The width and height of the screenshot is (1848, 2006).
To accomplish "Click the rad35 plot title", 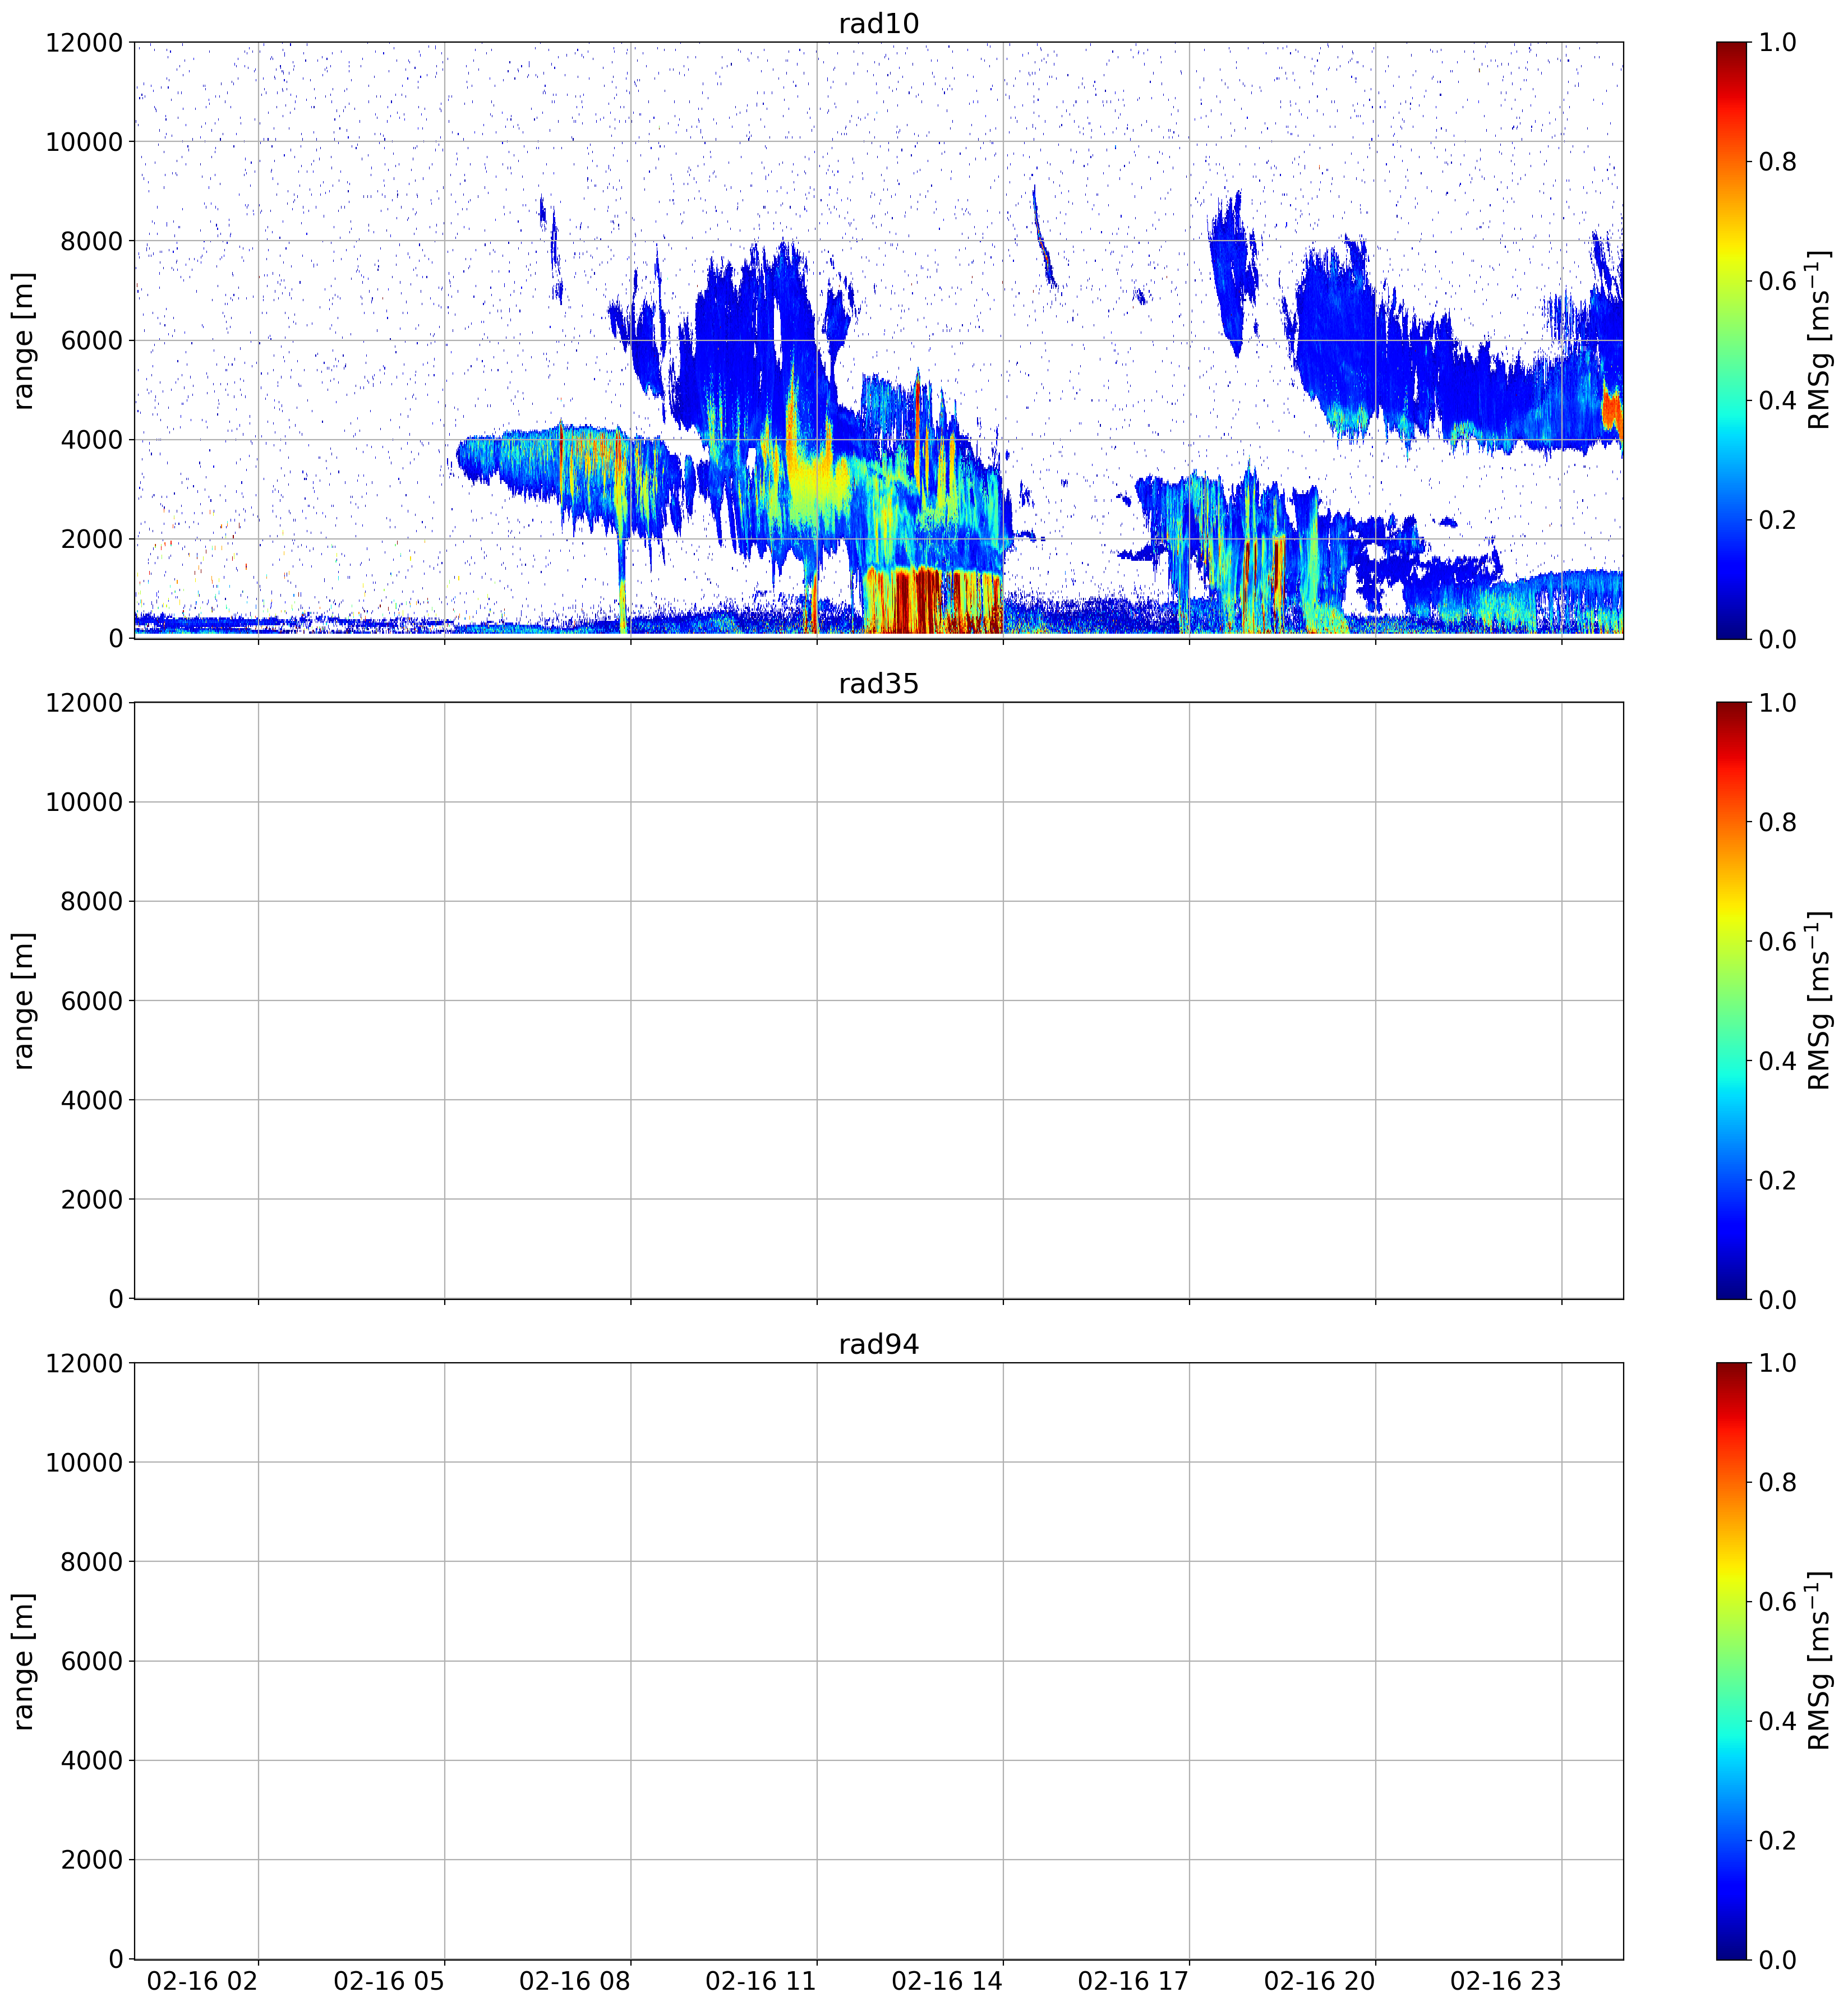I will click(878, 684).
